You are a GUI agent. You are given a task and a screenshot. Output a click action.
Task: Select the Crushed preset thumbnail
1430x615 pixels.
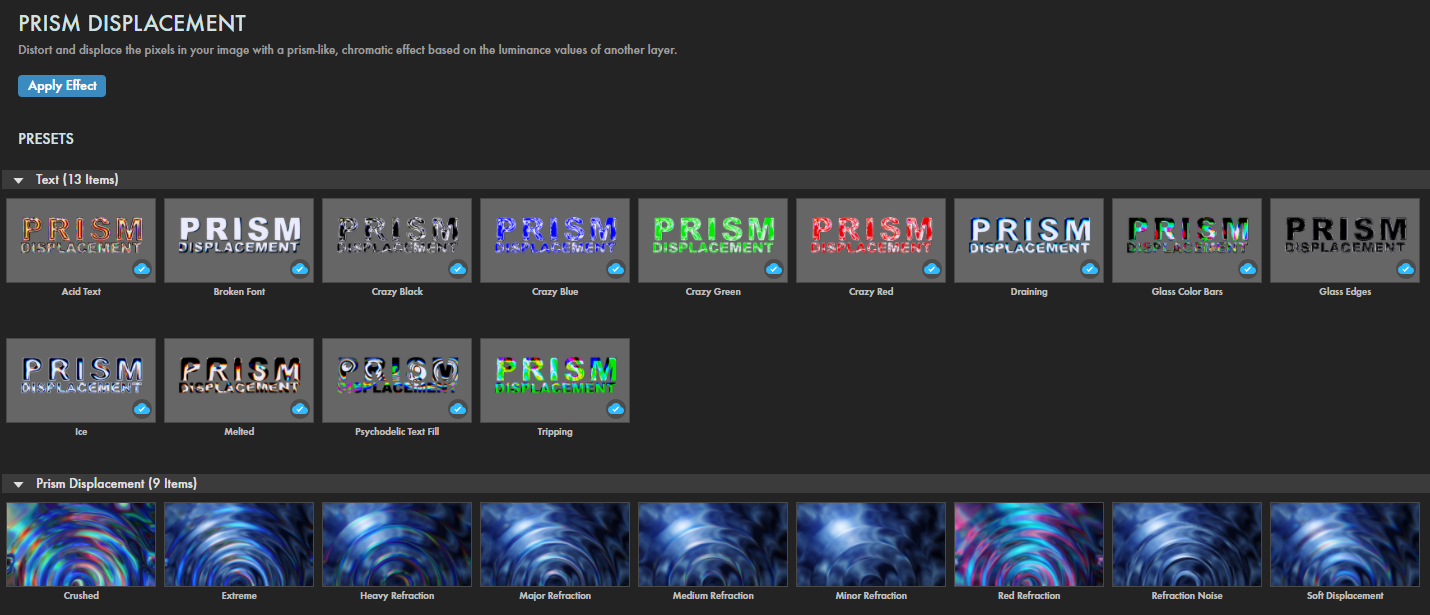tap(81, 544)
